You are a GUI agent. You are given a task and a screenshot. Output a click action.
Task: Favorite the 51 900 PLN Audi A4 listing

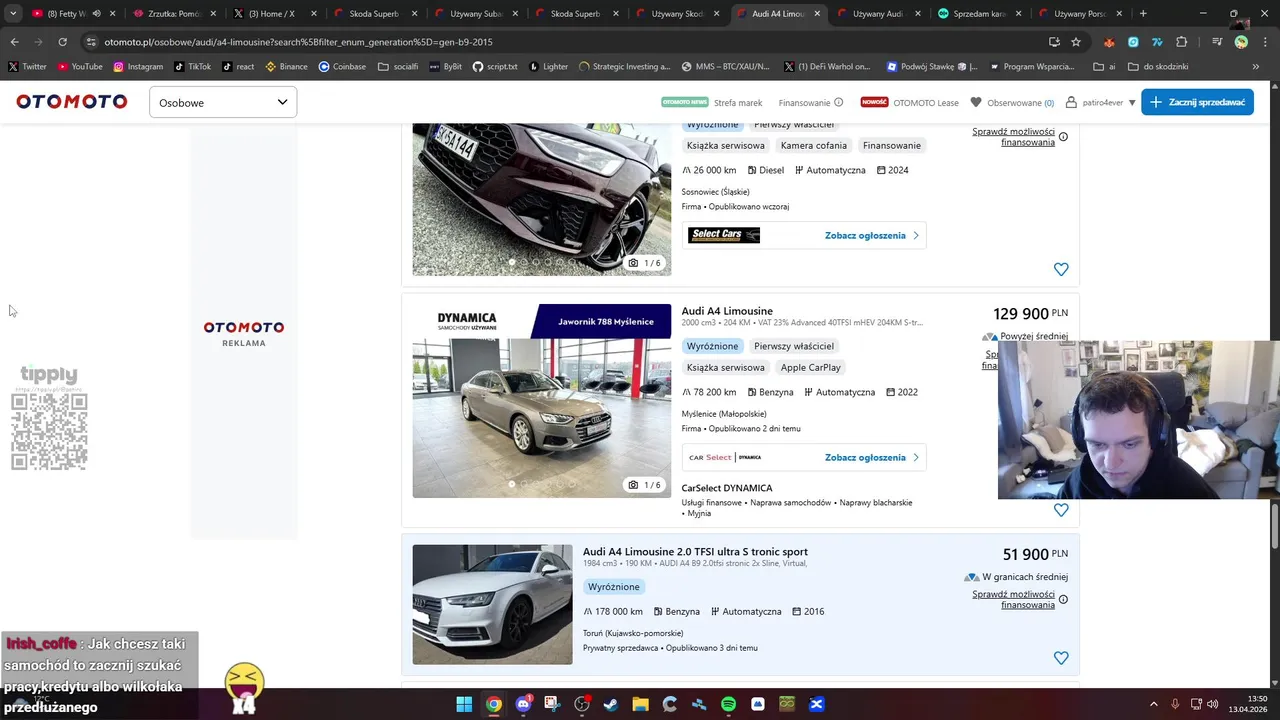(1061, 658)
